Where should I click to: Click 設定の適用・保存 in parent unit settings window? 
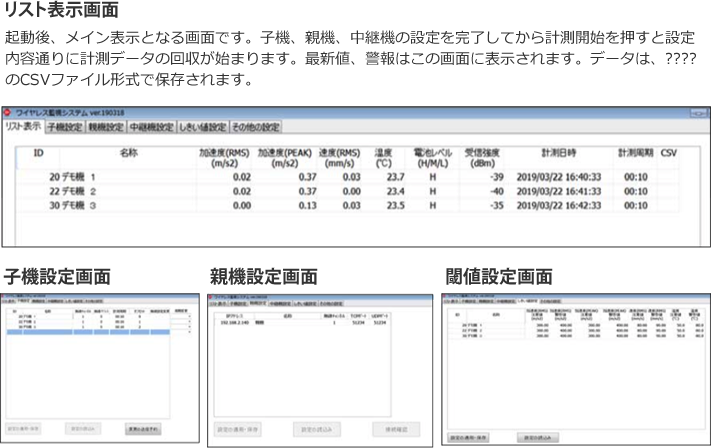[x=237, y=429]
